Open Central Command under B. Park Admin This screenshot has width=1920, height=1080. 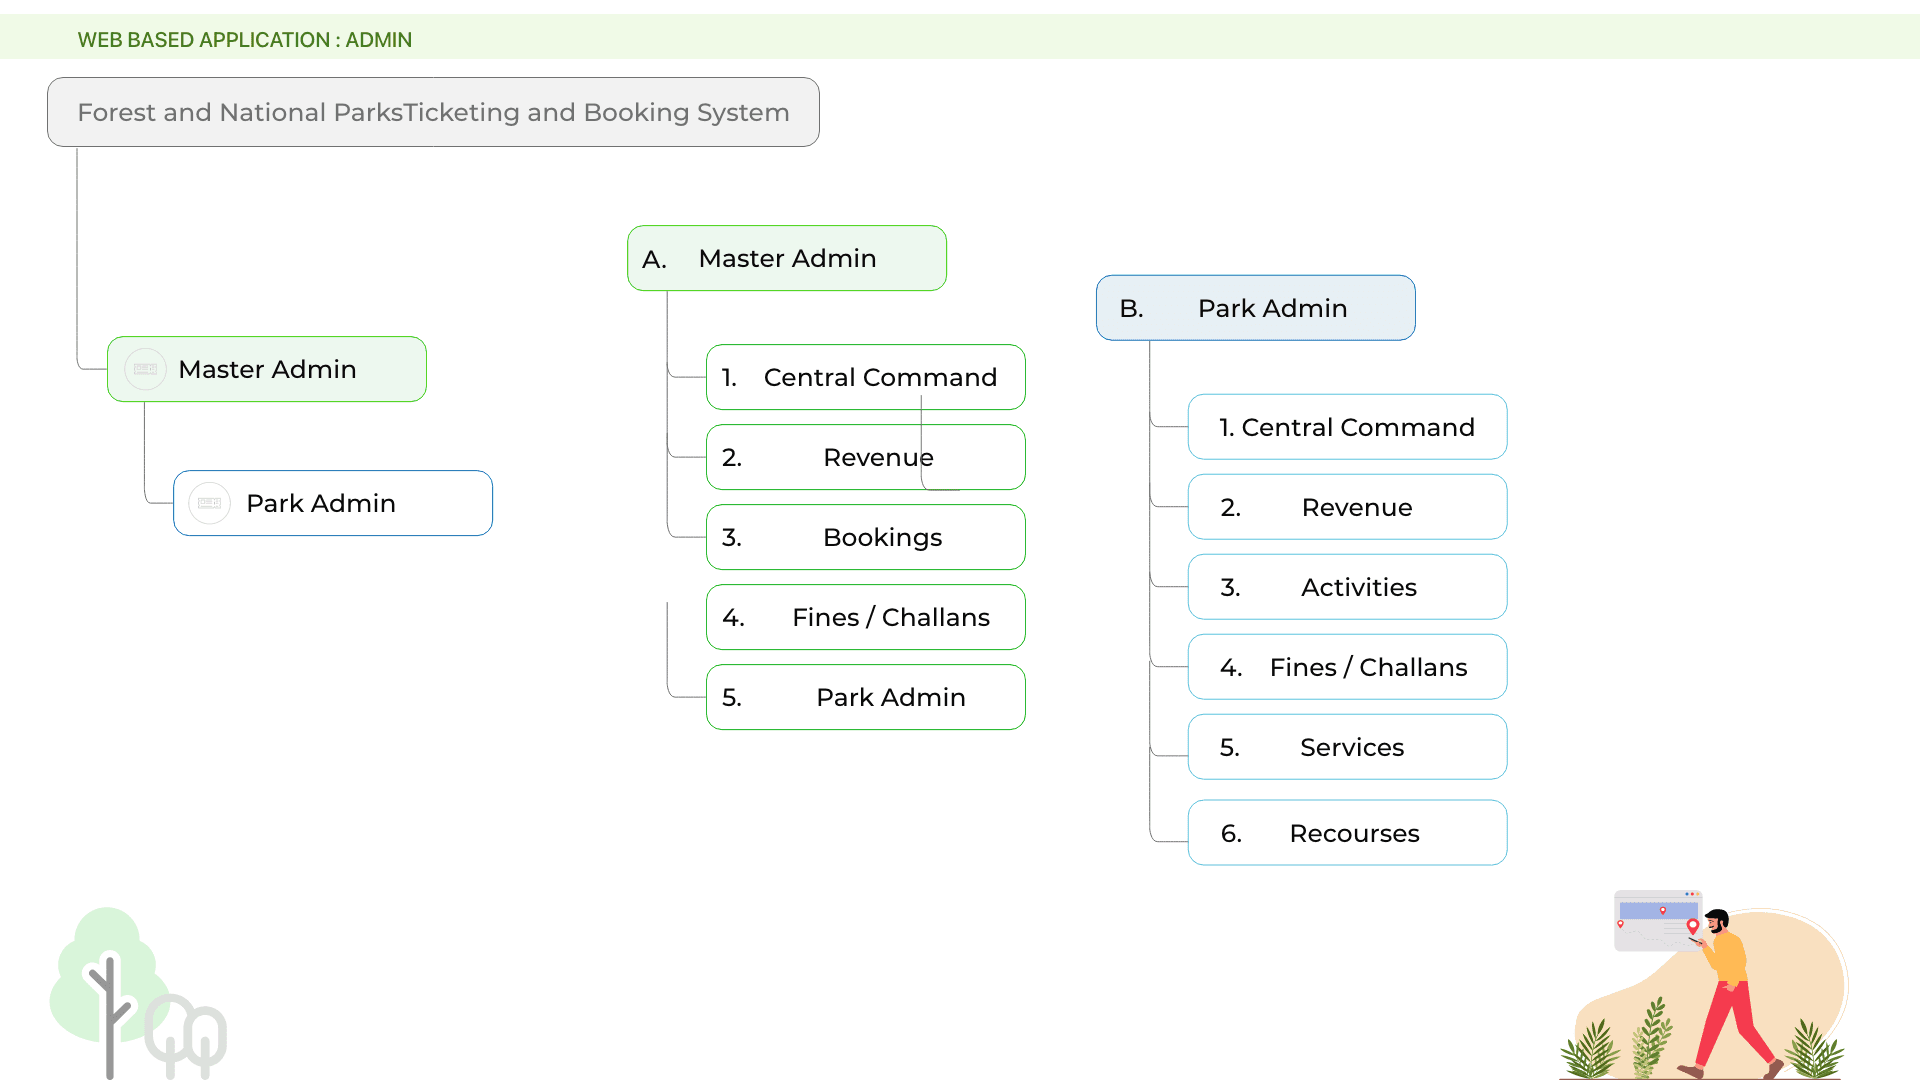pyautogui.click(x=1347, y=427)
